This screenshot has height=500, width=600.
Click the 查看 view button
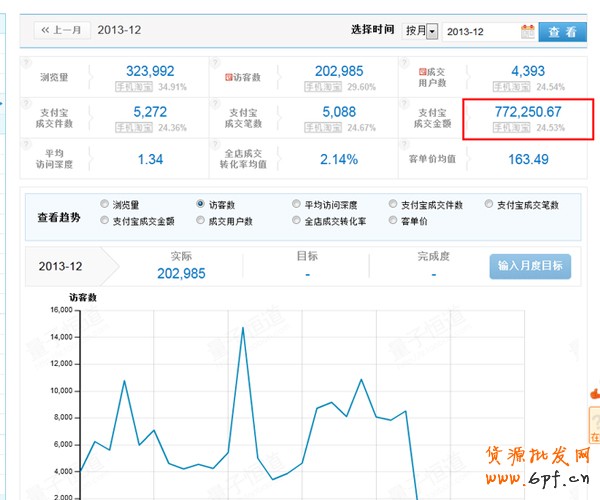point(562,32)
